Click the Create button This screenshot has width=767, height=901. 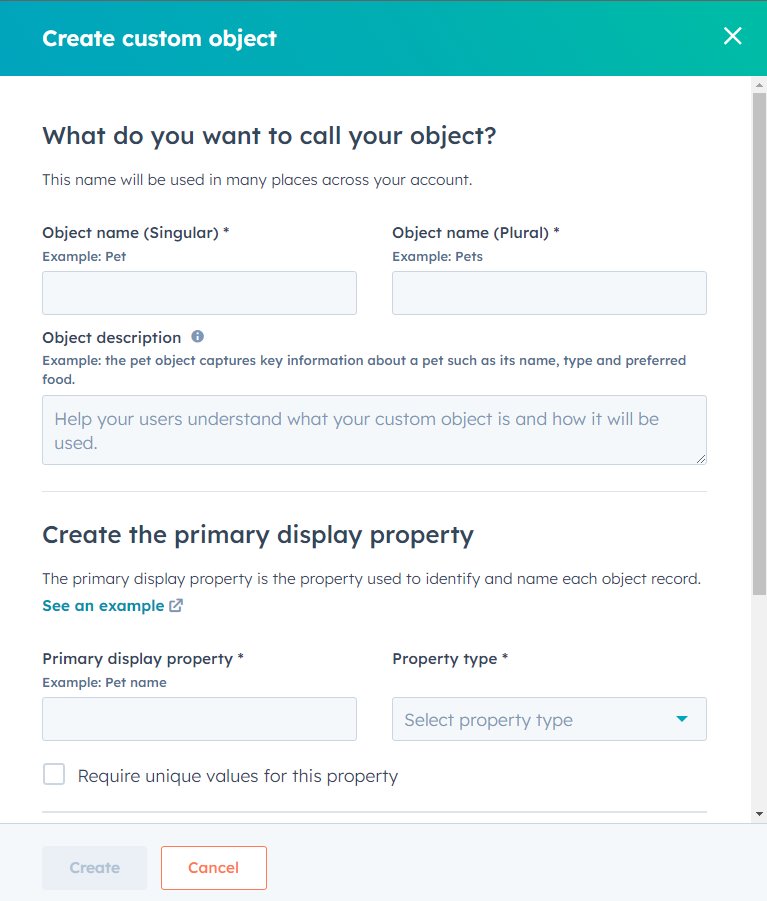(x=94, y=867)
